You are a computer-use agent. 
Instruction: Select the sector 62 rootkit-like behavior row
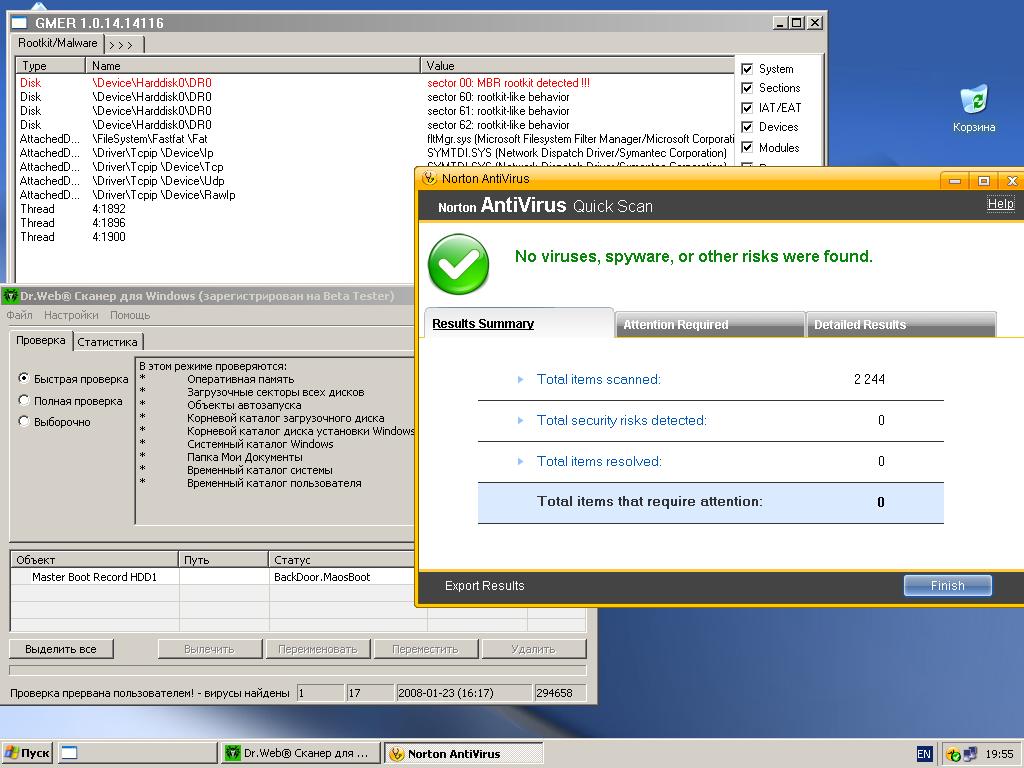point(375,125)
